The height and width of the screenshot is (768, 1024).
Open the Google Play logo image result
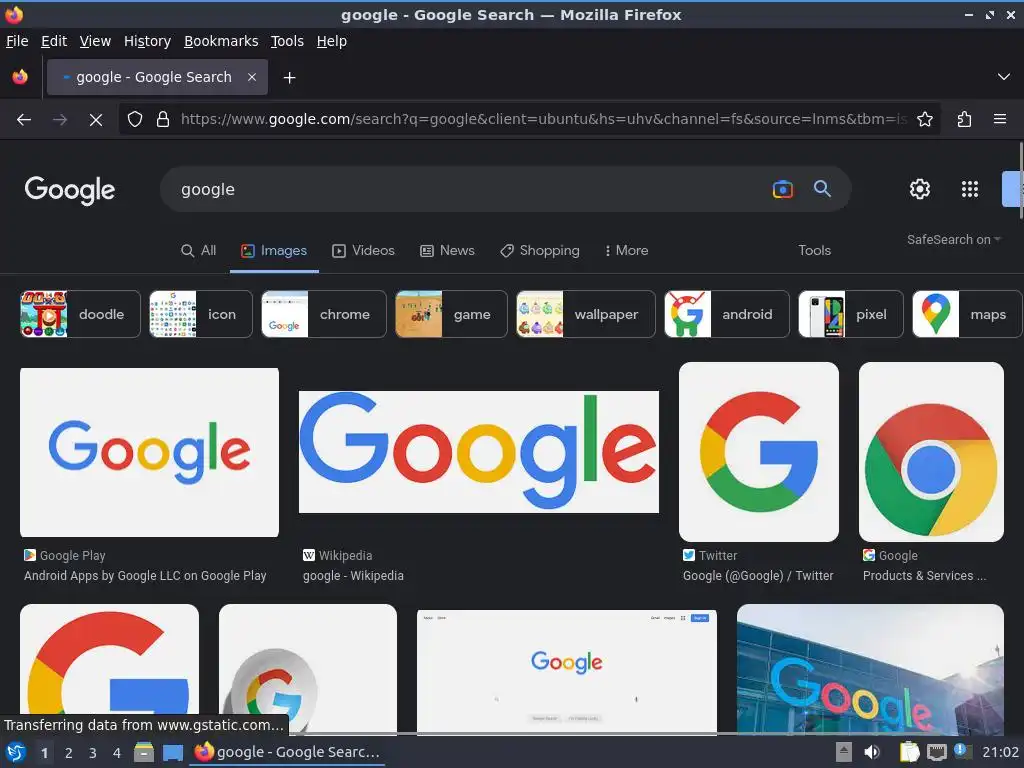[x=150, y=452]
